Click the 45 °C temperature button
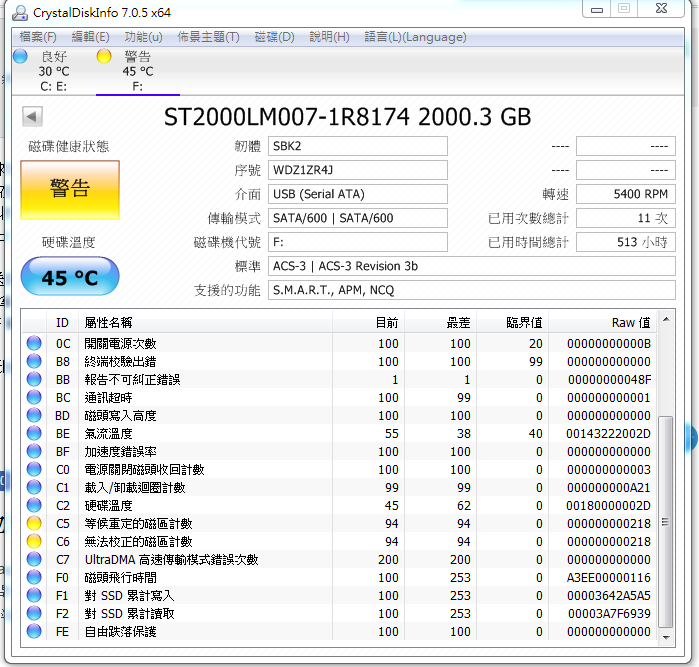699x667 pixels. (70, 276)
